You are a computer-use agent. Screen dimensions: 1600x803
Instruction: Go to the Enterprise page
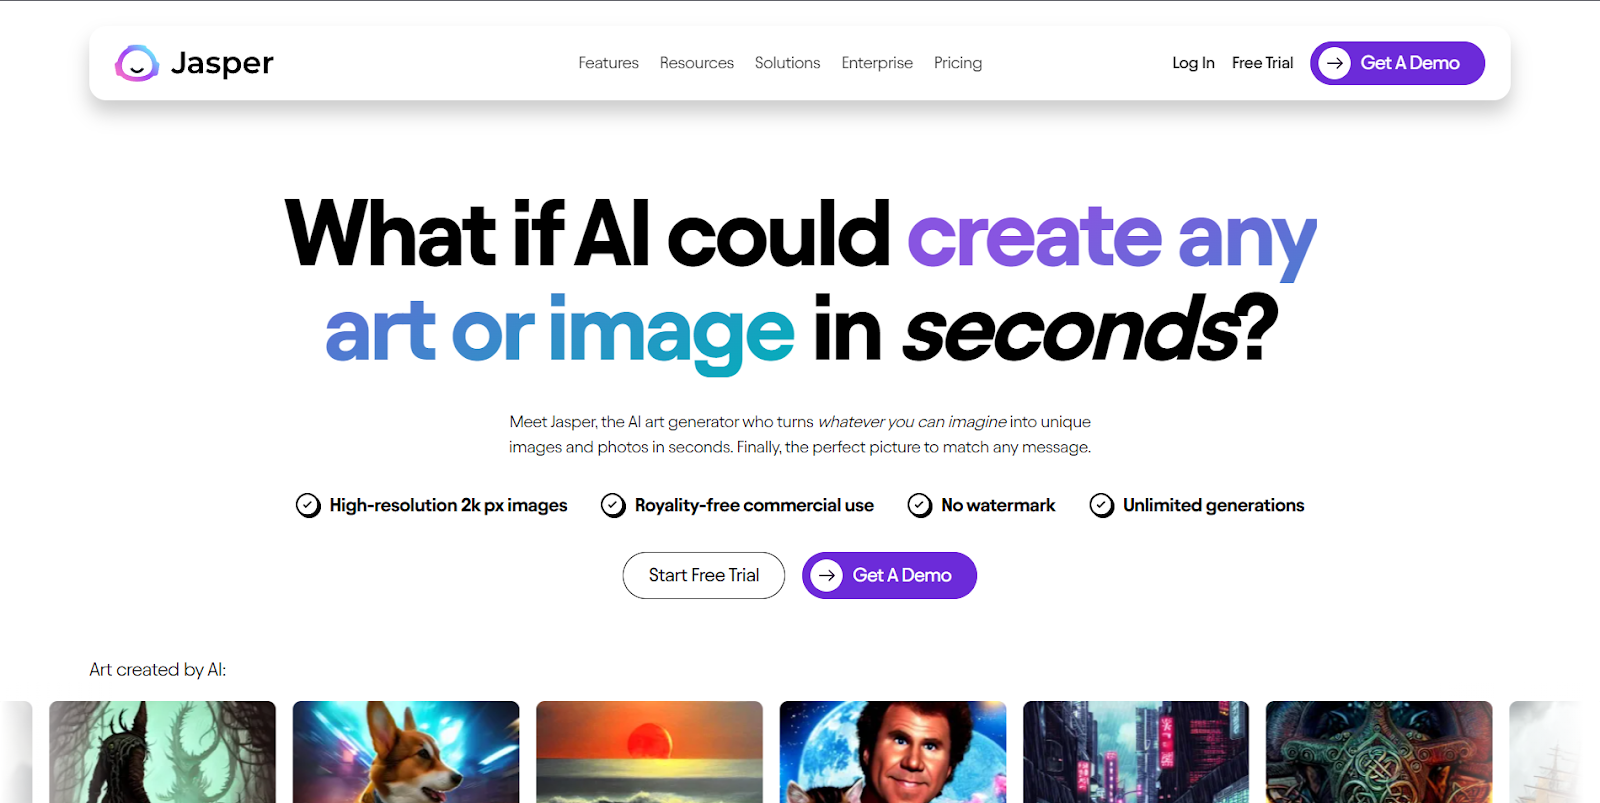point(877,63)
